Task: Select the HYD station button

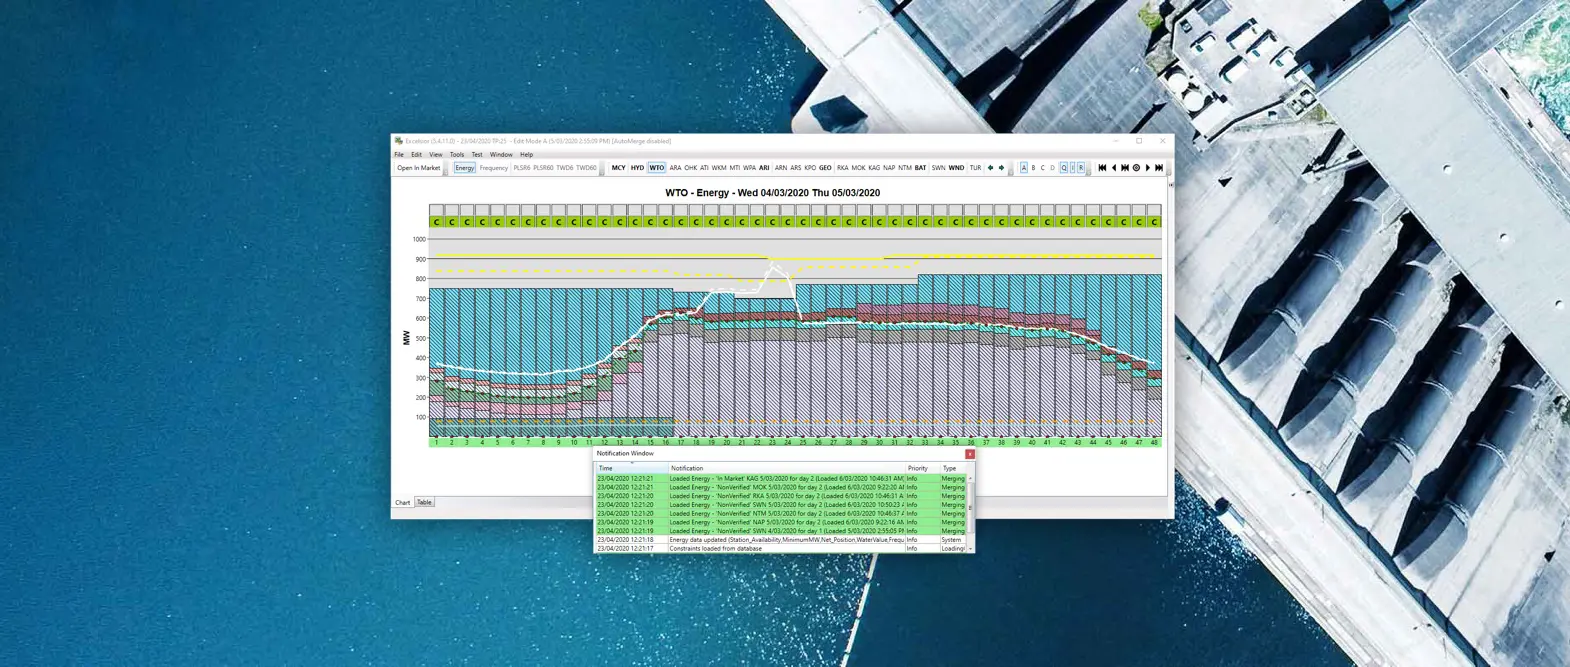Action: point(637,168)
